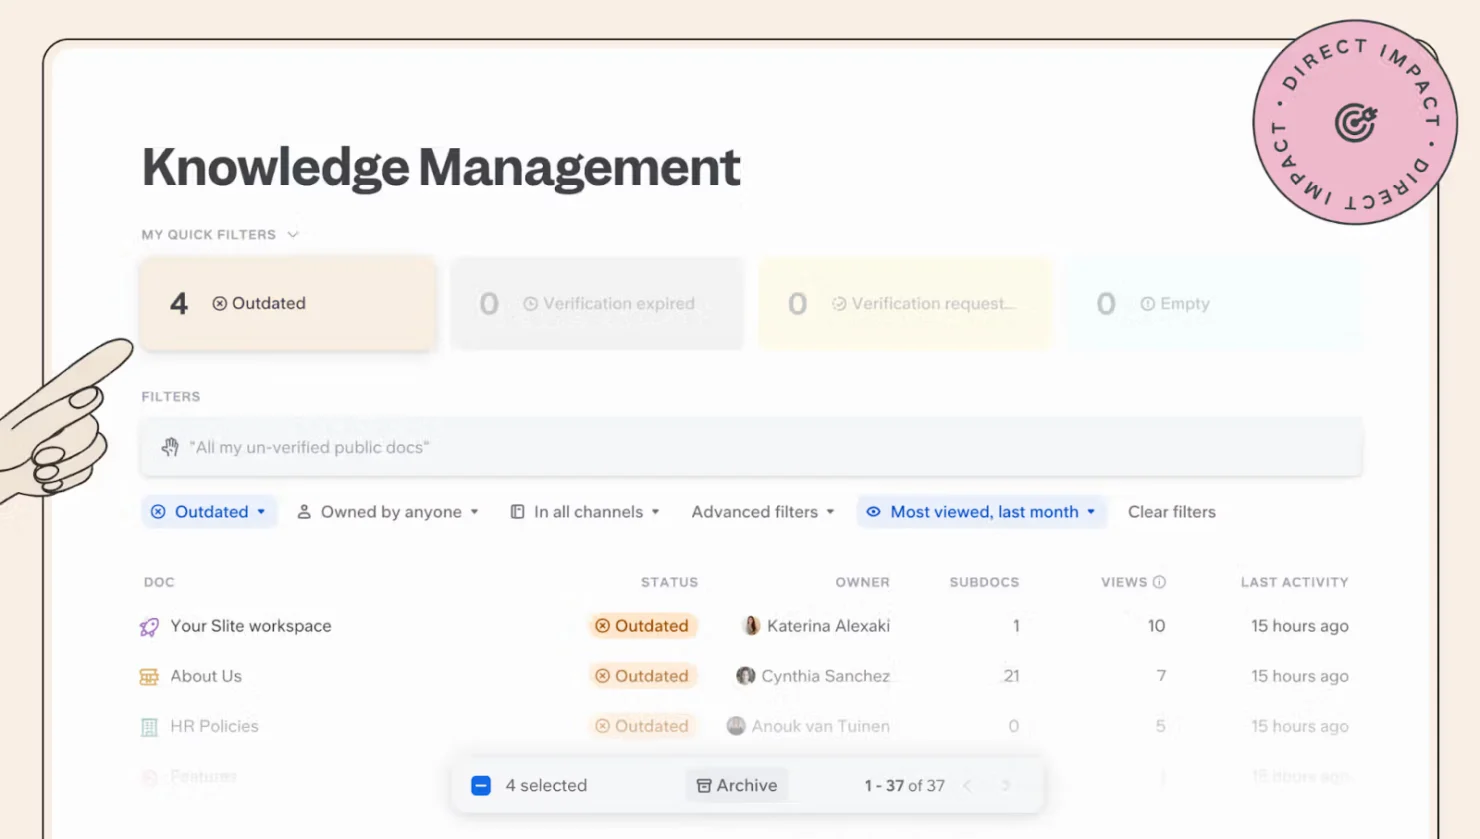Expand the Advanced filters dropdown
1480x839 pixels.
click(x=763, y=512)
